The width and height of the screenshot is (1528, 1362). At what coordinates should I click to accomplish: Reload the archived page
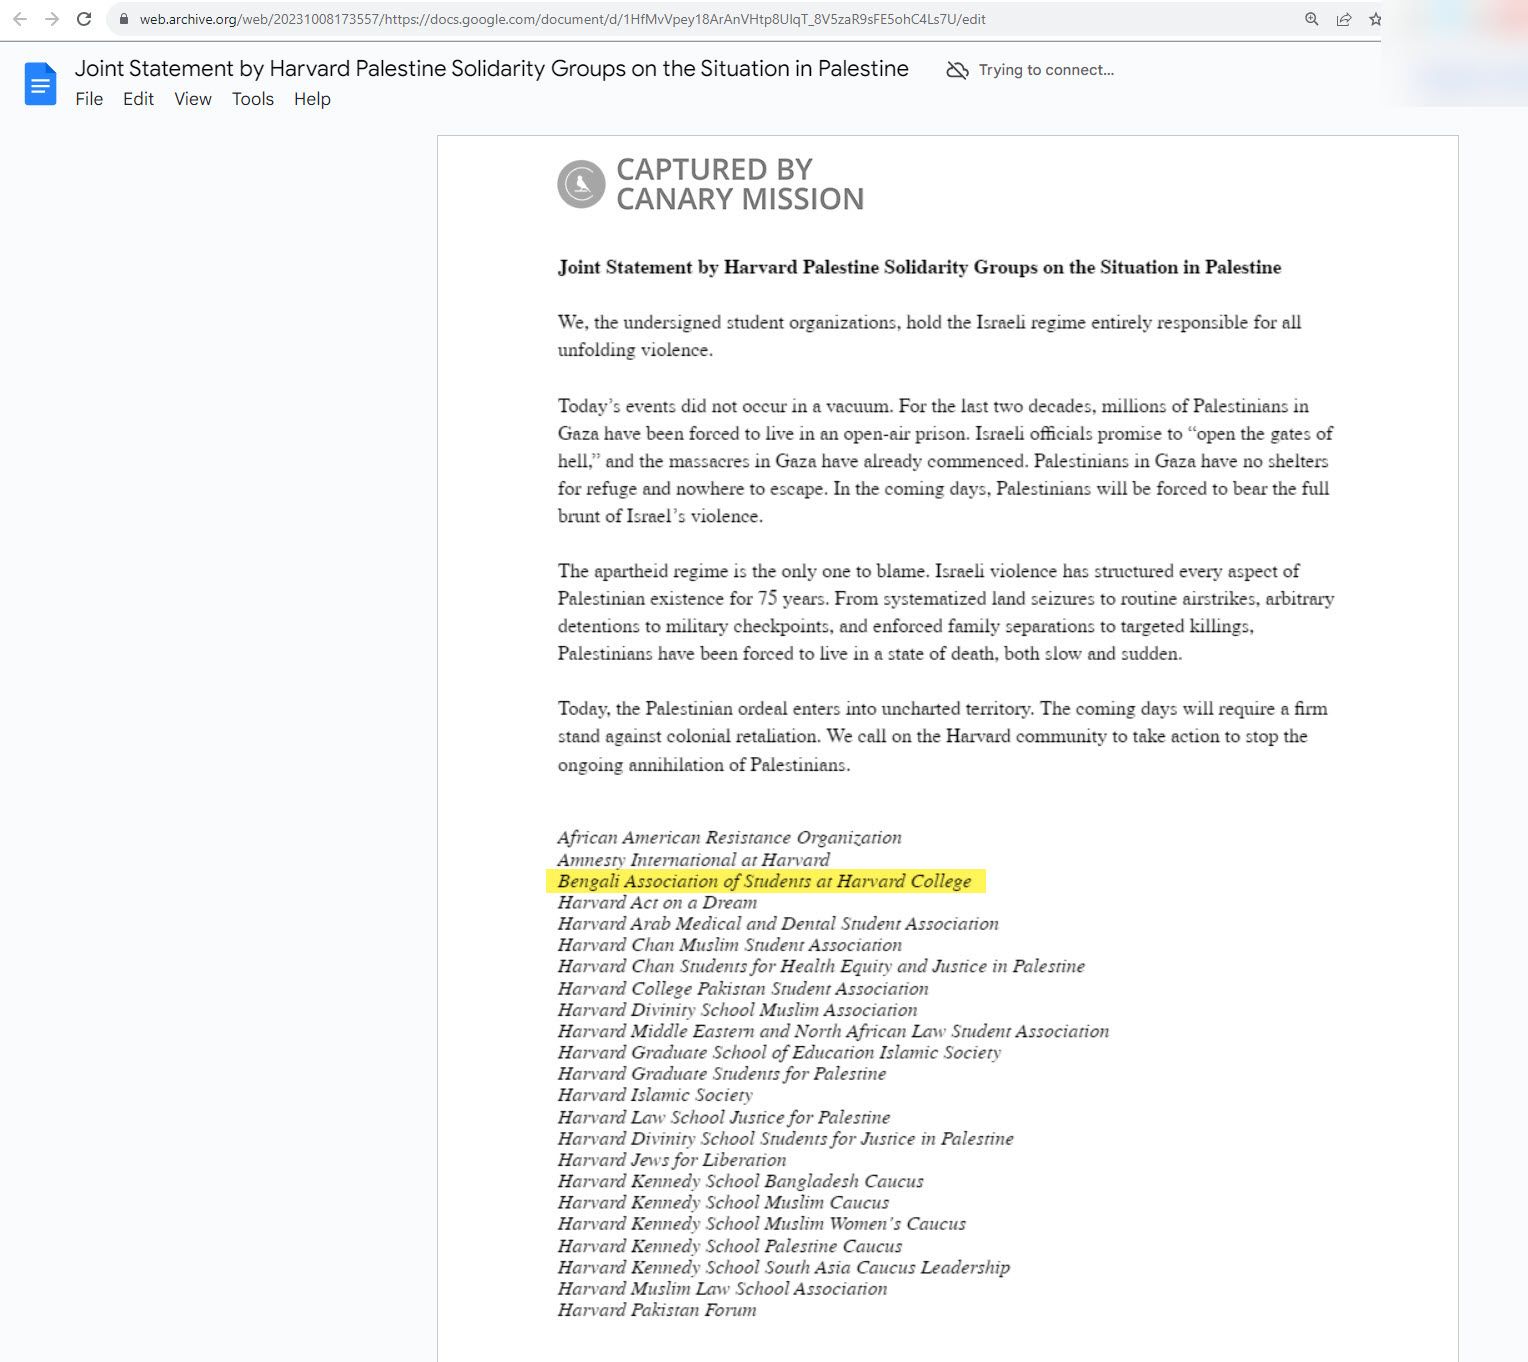[84, 19]
